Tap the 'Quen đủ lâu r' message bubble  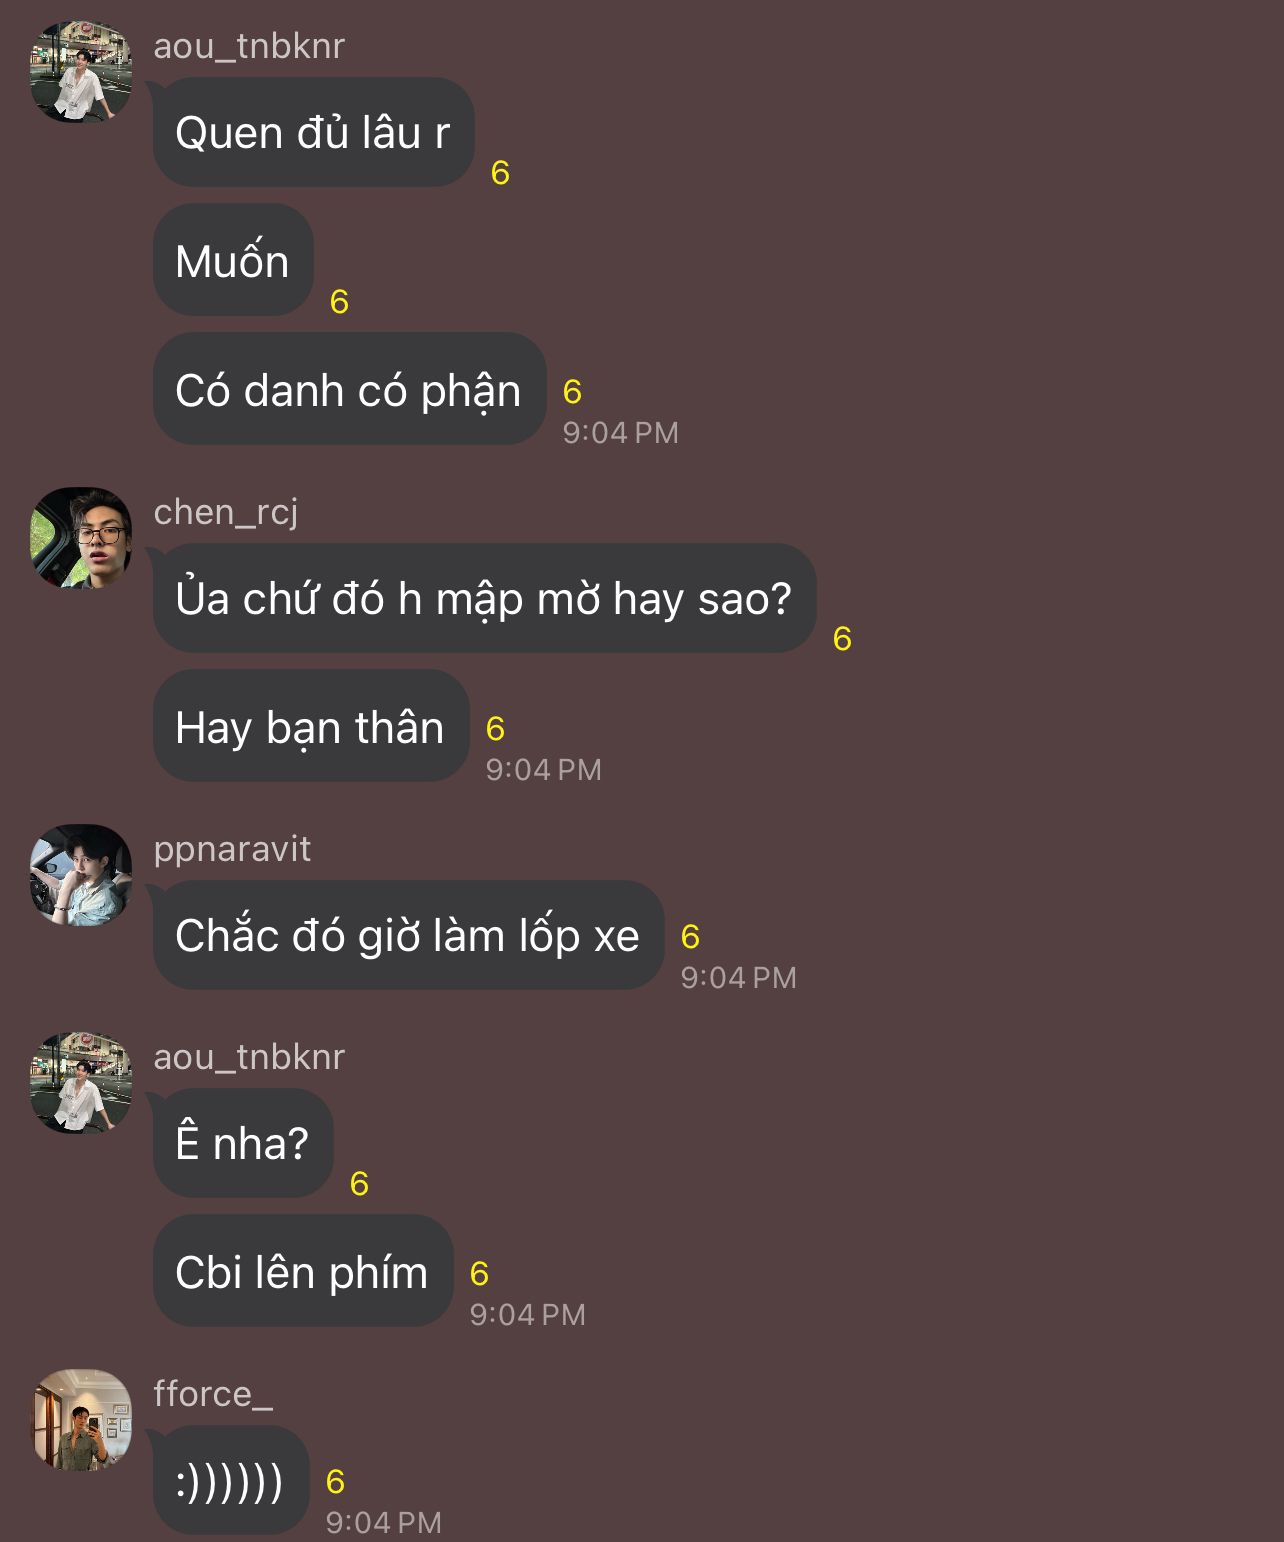313,132
